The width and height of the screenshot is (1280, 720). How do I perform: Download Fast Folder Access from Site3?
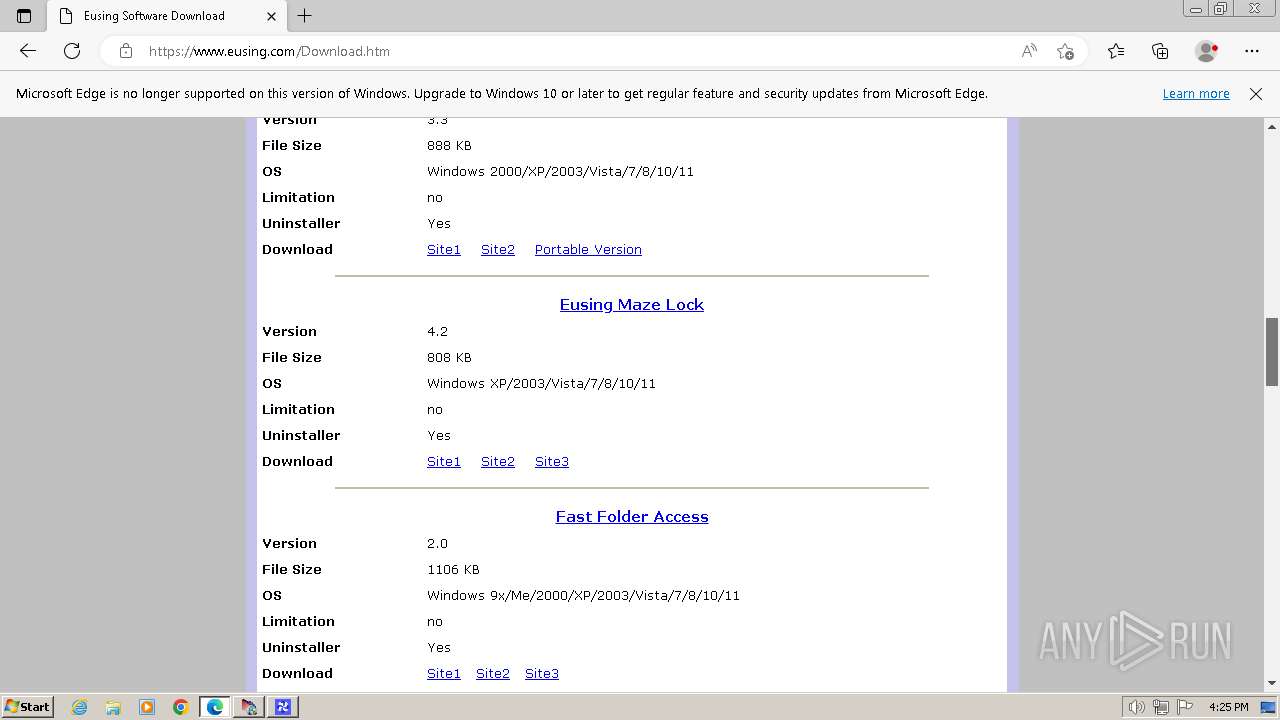point(542,674)
